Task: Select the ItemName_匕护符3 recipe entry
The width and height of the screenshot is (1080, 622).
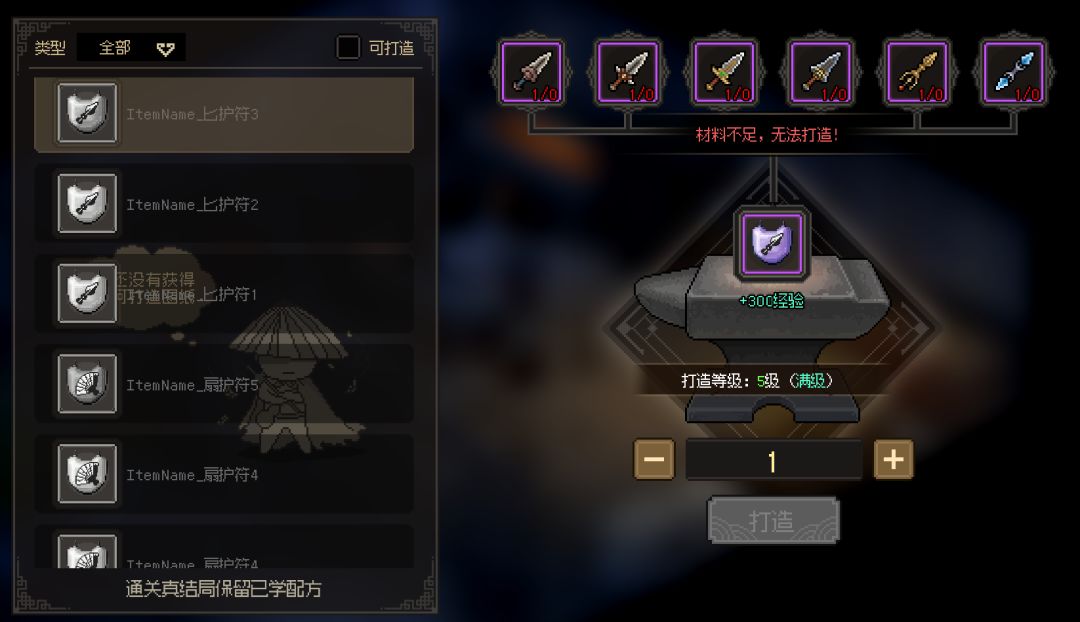Action: [x=224, y=114]
